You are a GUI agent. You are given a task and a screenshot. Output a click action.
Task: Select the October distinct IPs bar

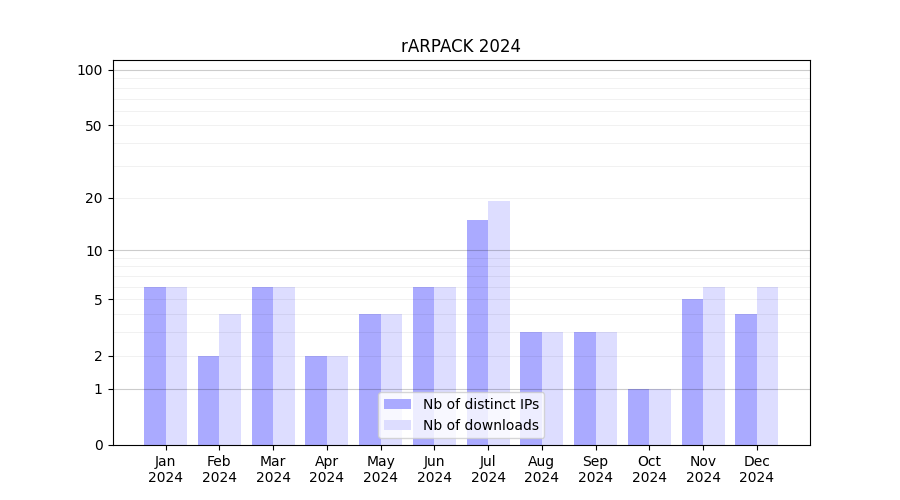pos(639,416)
